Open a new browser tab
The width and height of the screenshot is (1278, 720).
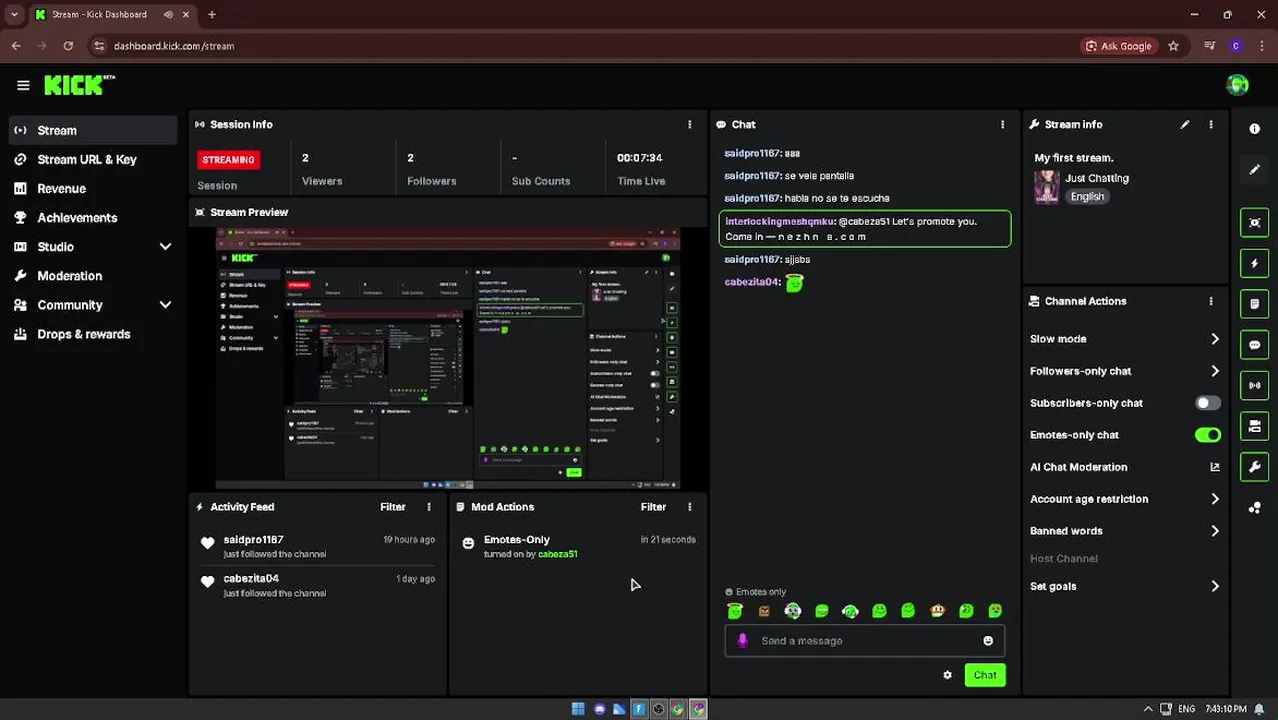212,14
